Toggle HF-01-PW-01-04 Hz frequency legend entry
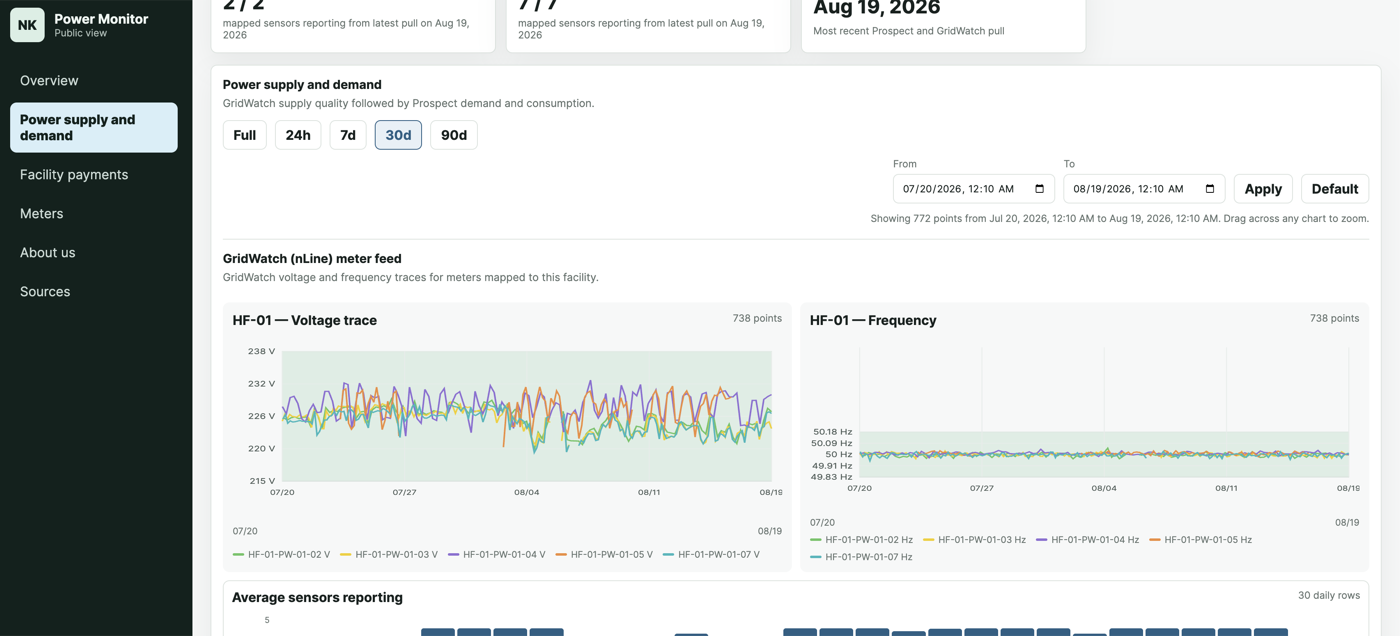 point(1088,540)
